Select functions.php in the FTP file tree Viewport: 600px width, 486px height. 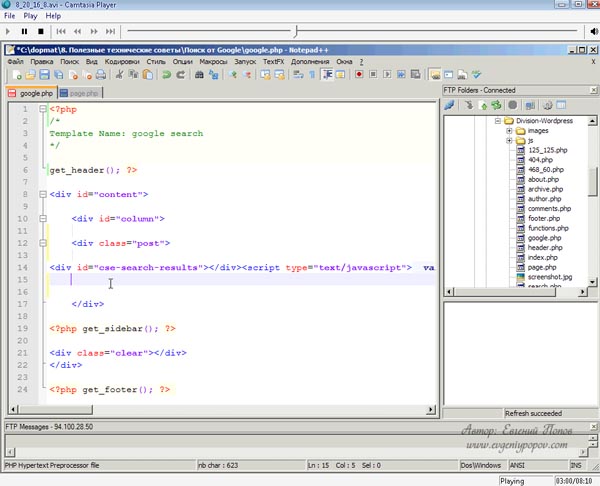click(549, 228)
